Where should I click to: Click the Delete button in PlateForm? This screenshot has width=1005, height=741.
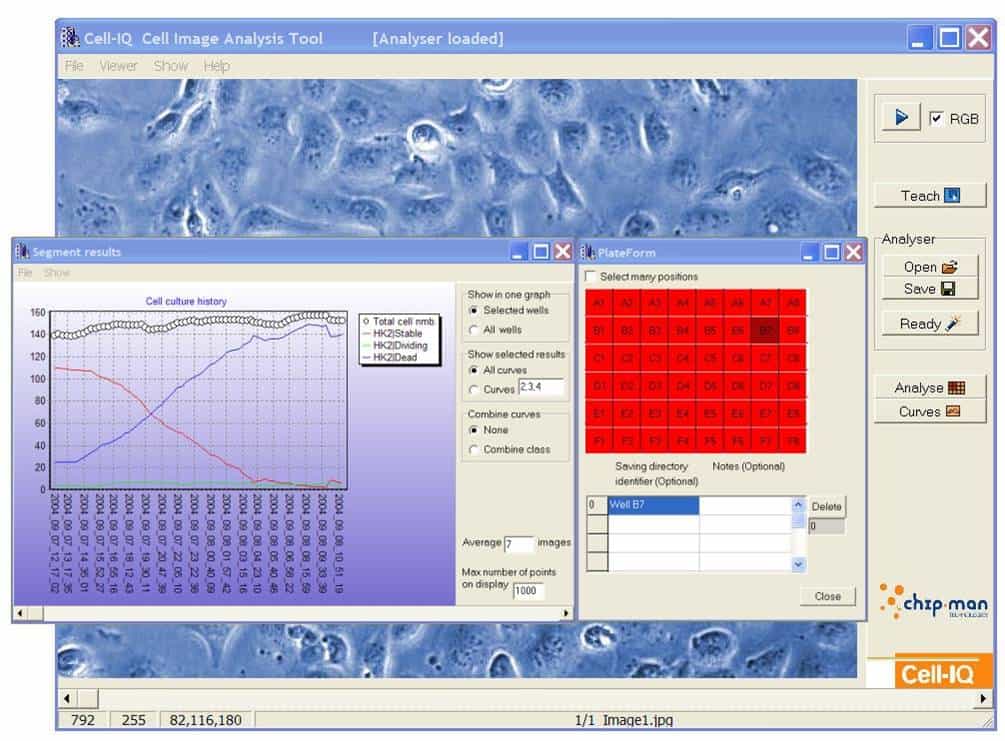tap(826, 506)
